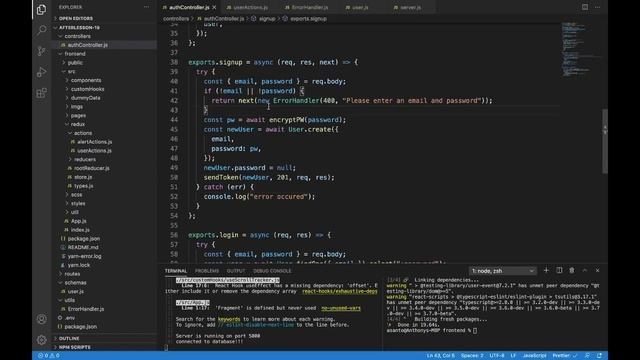Switch to the userActions.js editor tab
640x360 pixels.
[x=250, y=7]
